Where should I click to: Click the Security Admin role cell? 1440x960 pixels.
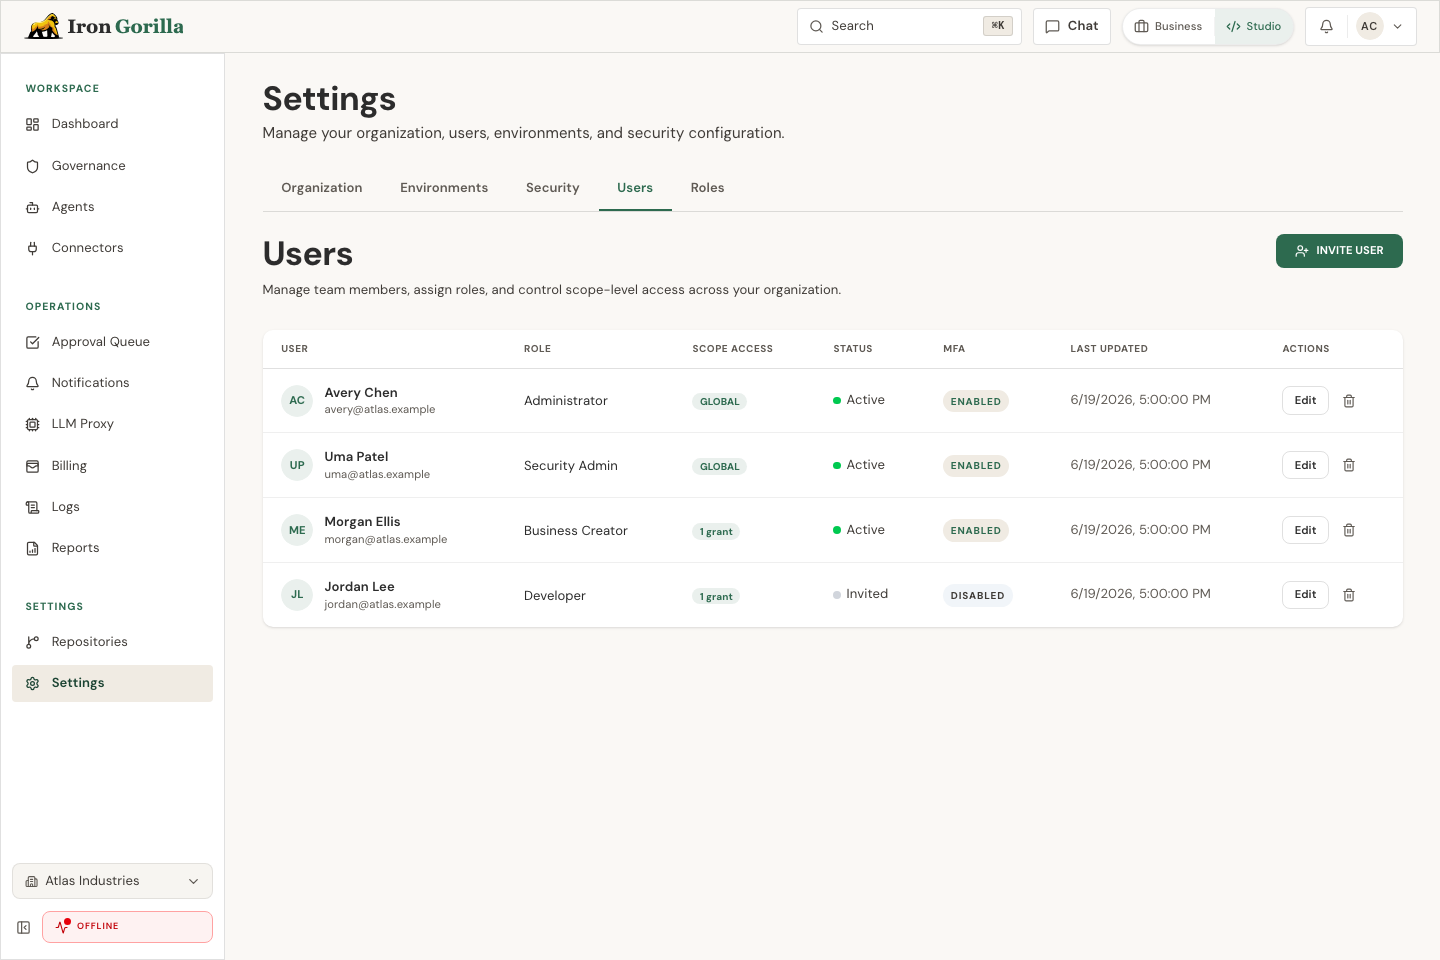click(x=571, y=466)
